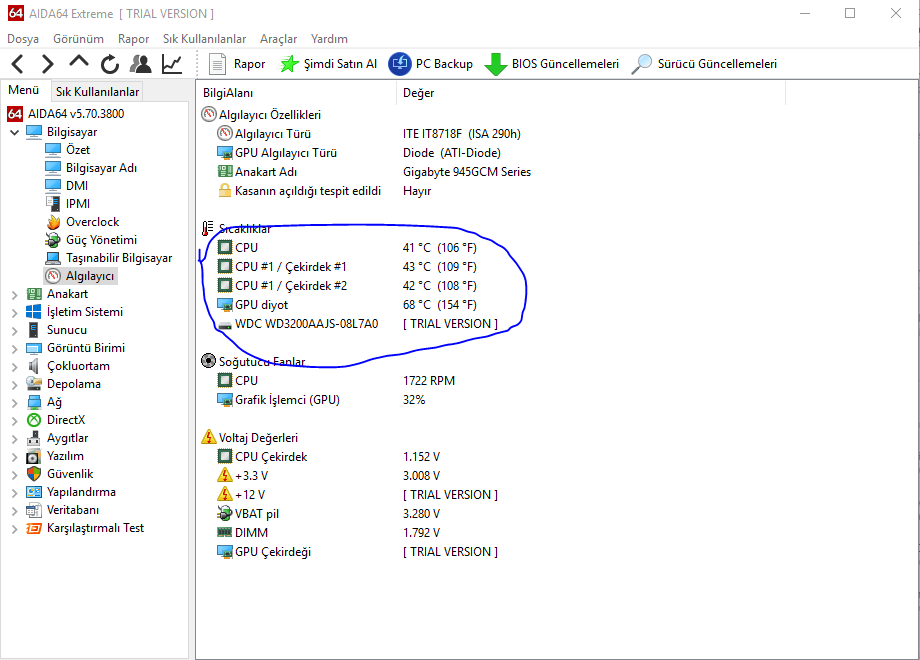
Task: Select Kasanın açıldığı tespit edildi row
Action: (324, 191)
